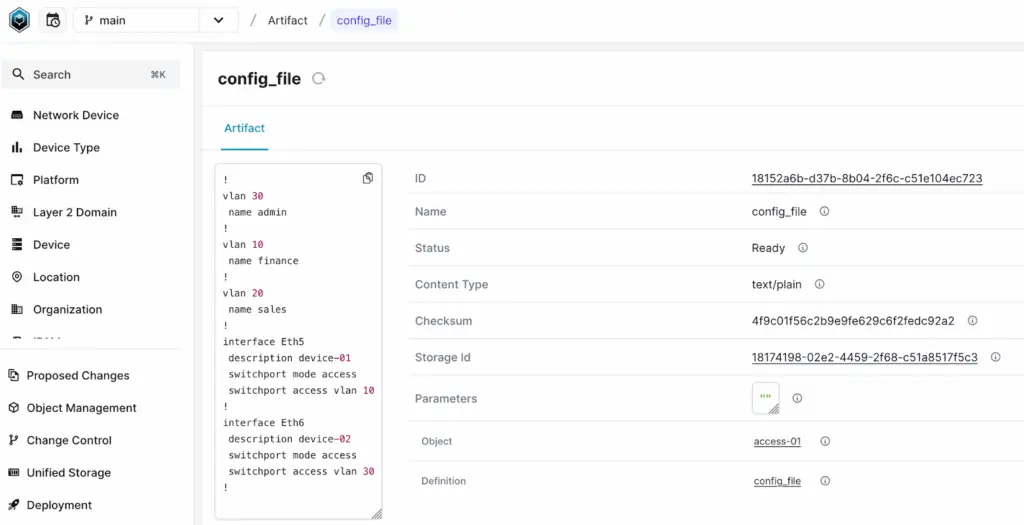Click the Object Management cube icon
1024x525 pixels.
click(x=13, y=407)
